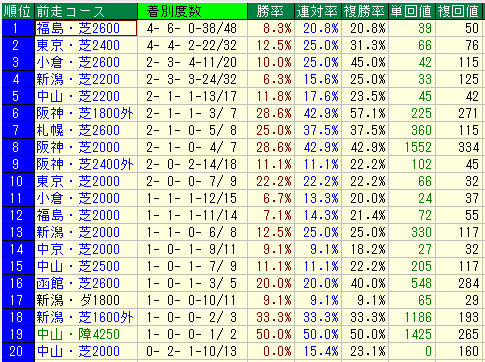Select rank 8 row number cell
Viewport: 485px width, 362px height.
18,147
